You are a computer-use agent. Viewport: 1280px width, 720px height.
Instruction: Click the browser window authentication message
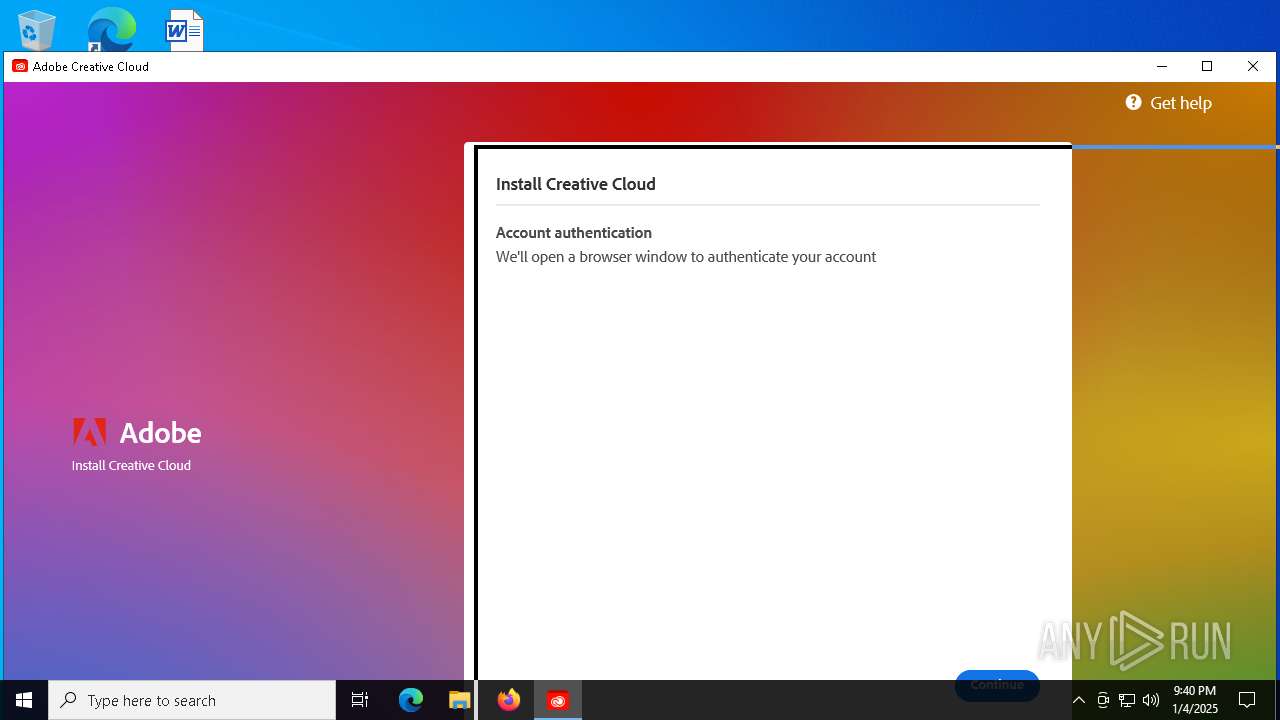click(686, 257)
